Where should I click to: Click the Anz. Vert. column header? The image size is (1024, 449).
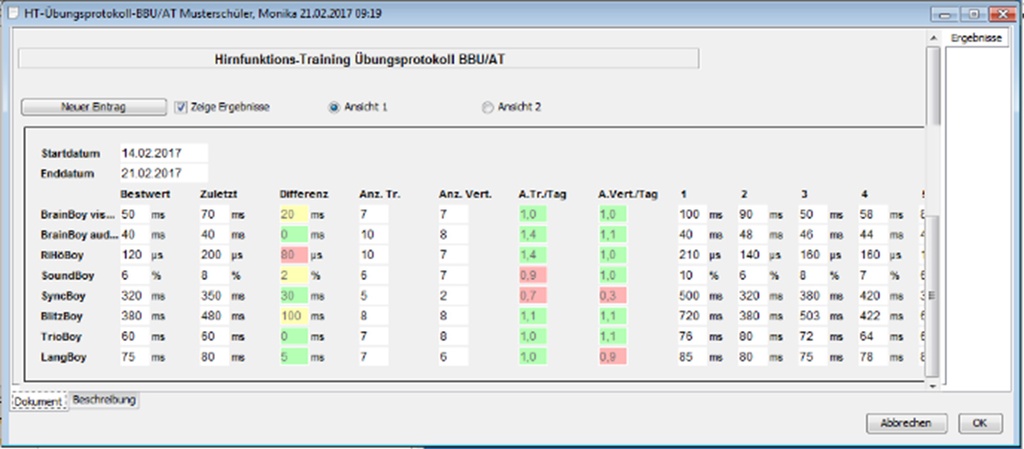(x=466, y=194)
